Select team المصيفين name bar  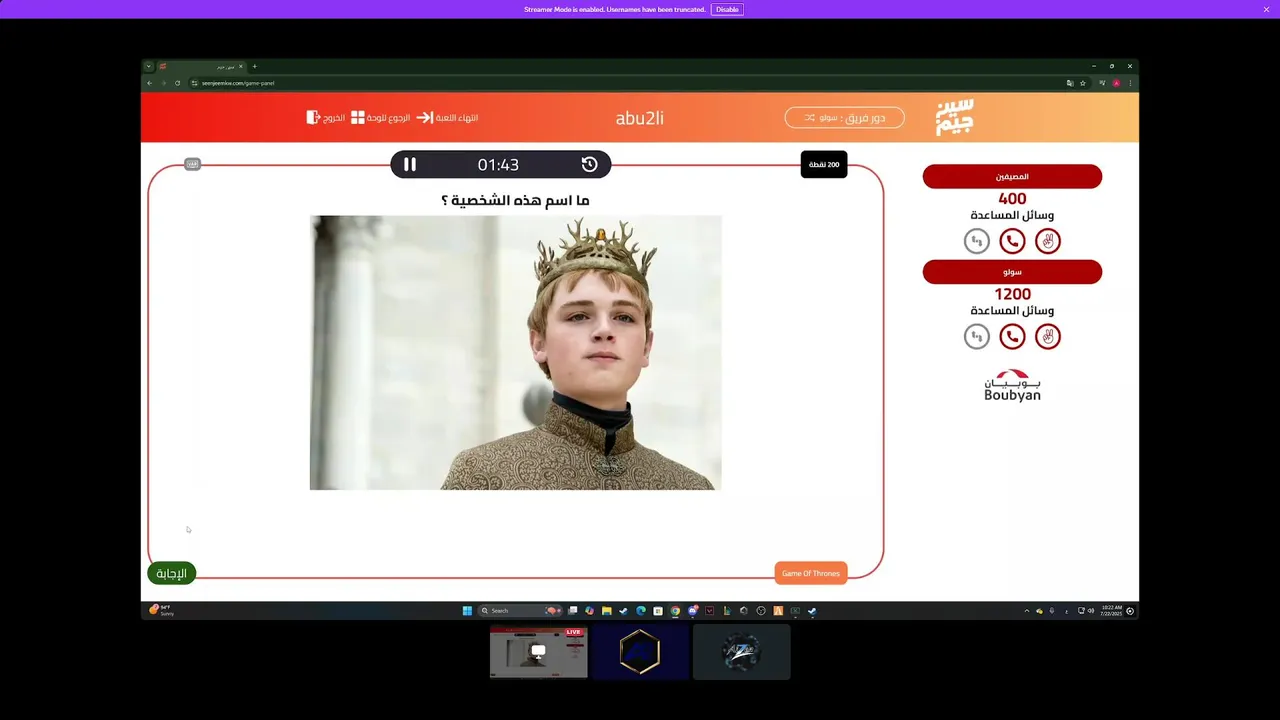tap(1012, 177)
